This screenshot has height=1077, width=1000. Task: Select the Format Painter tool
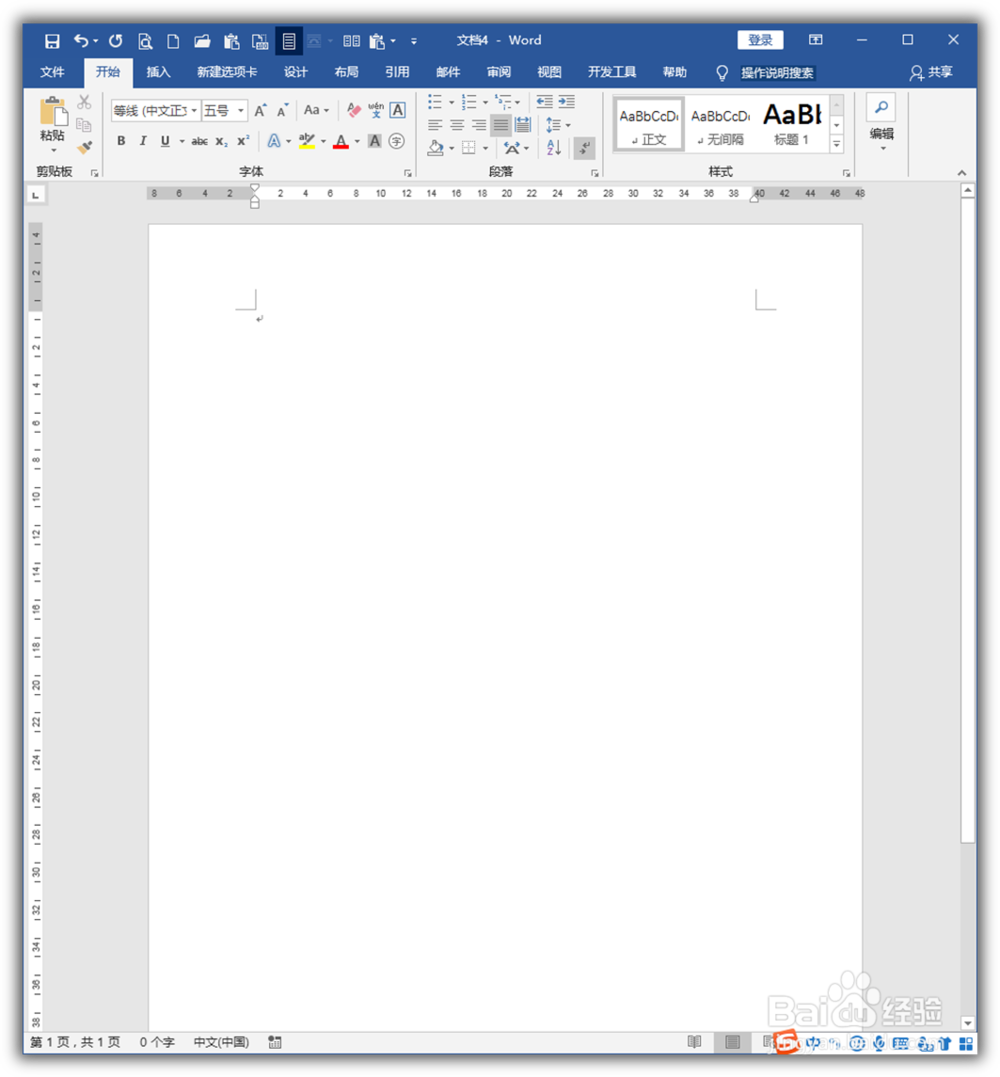pos(85,146)
